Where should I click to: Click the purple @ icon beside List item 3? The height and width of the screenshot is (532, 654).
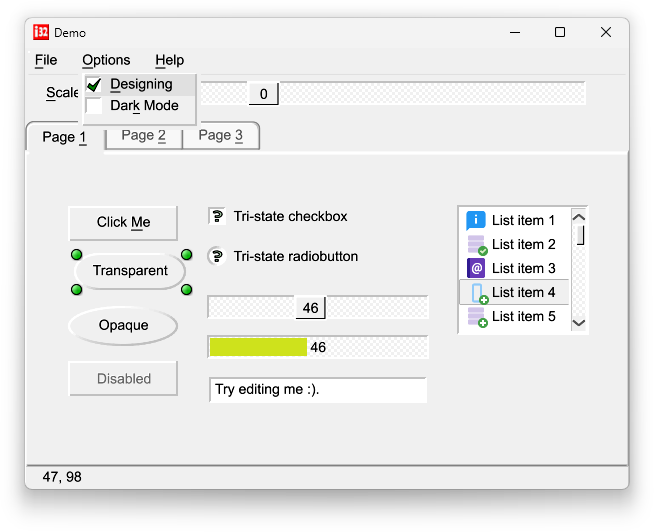tap(476, 268)
